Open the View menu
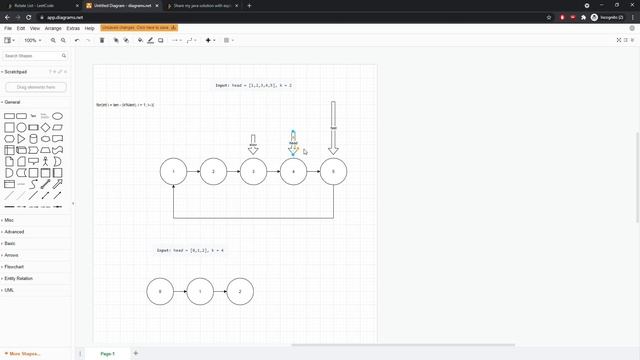 (35, 28)
